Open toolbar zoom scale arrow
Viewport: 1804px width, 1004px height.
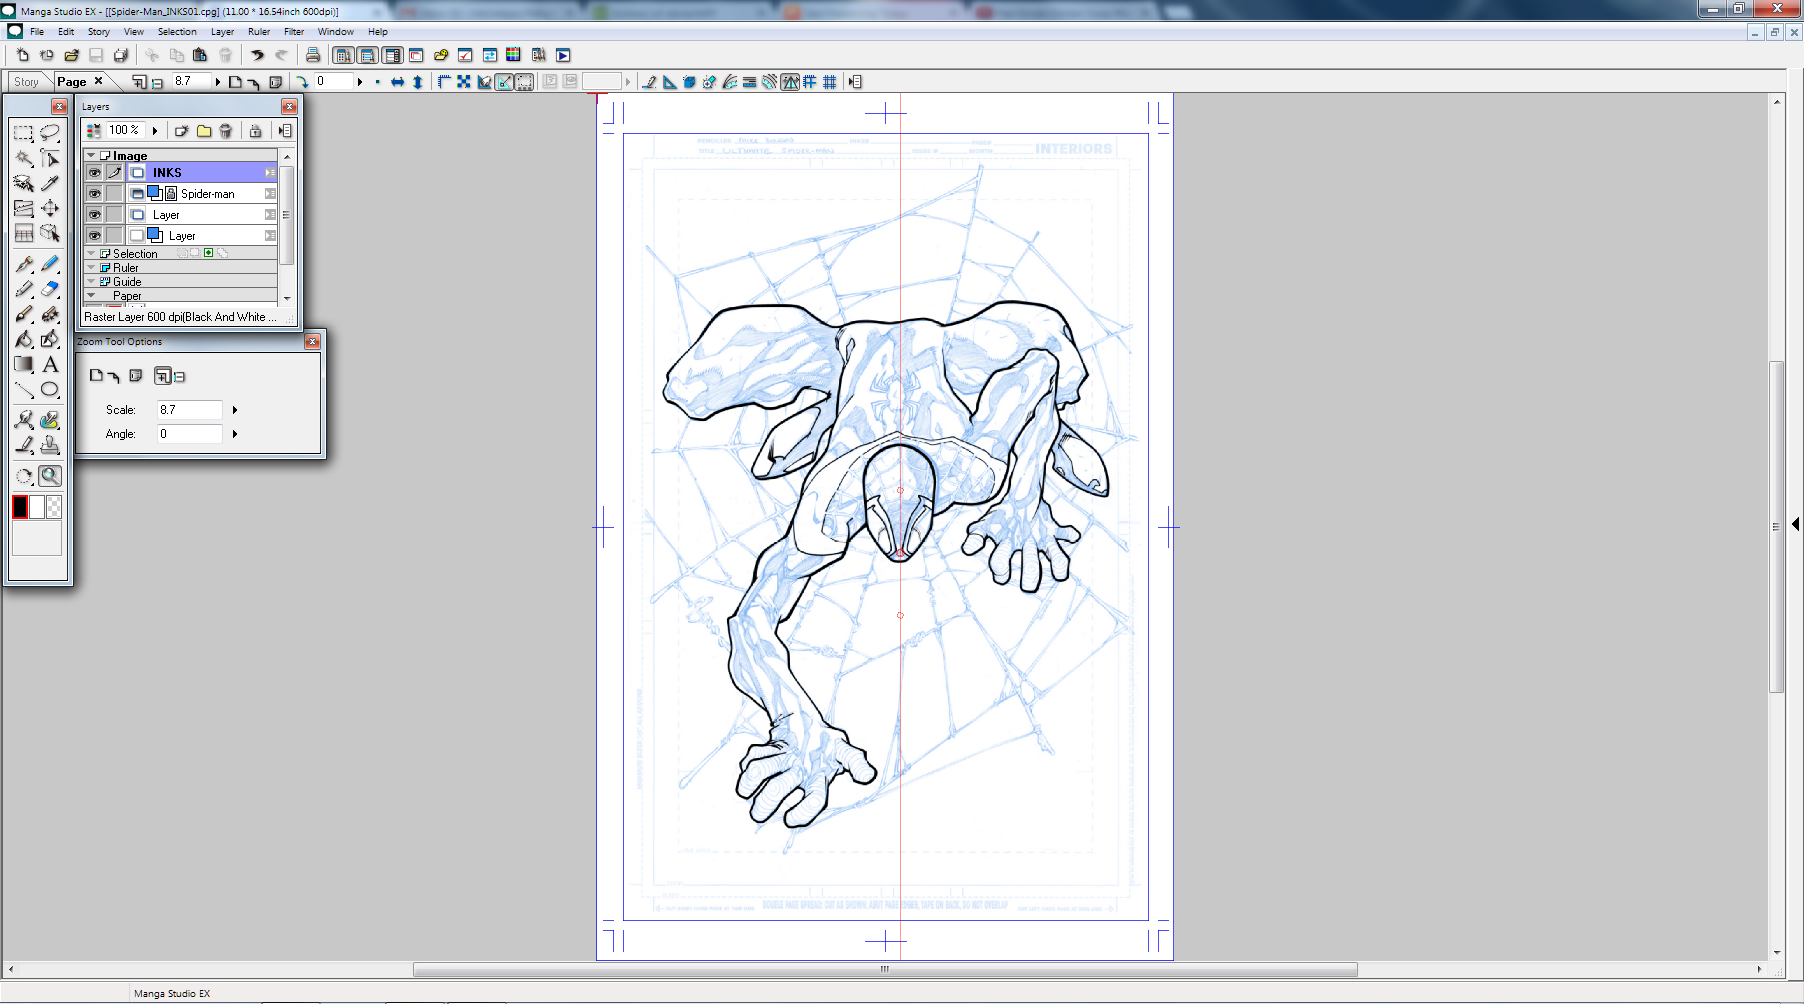coord(218,82)
